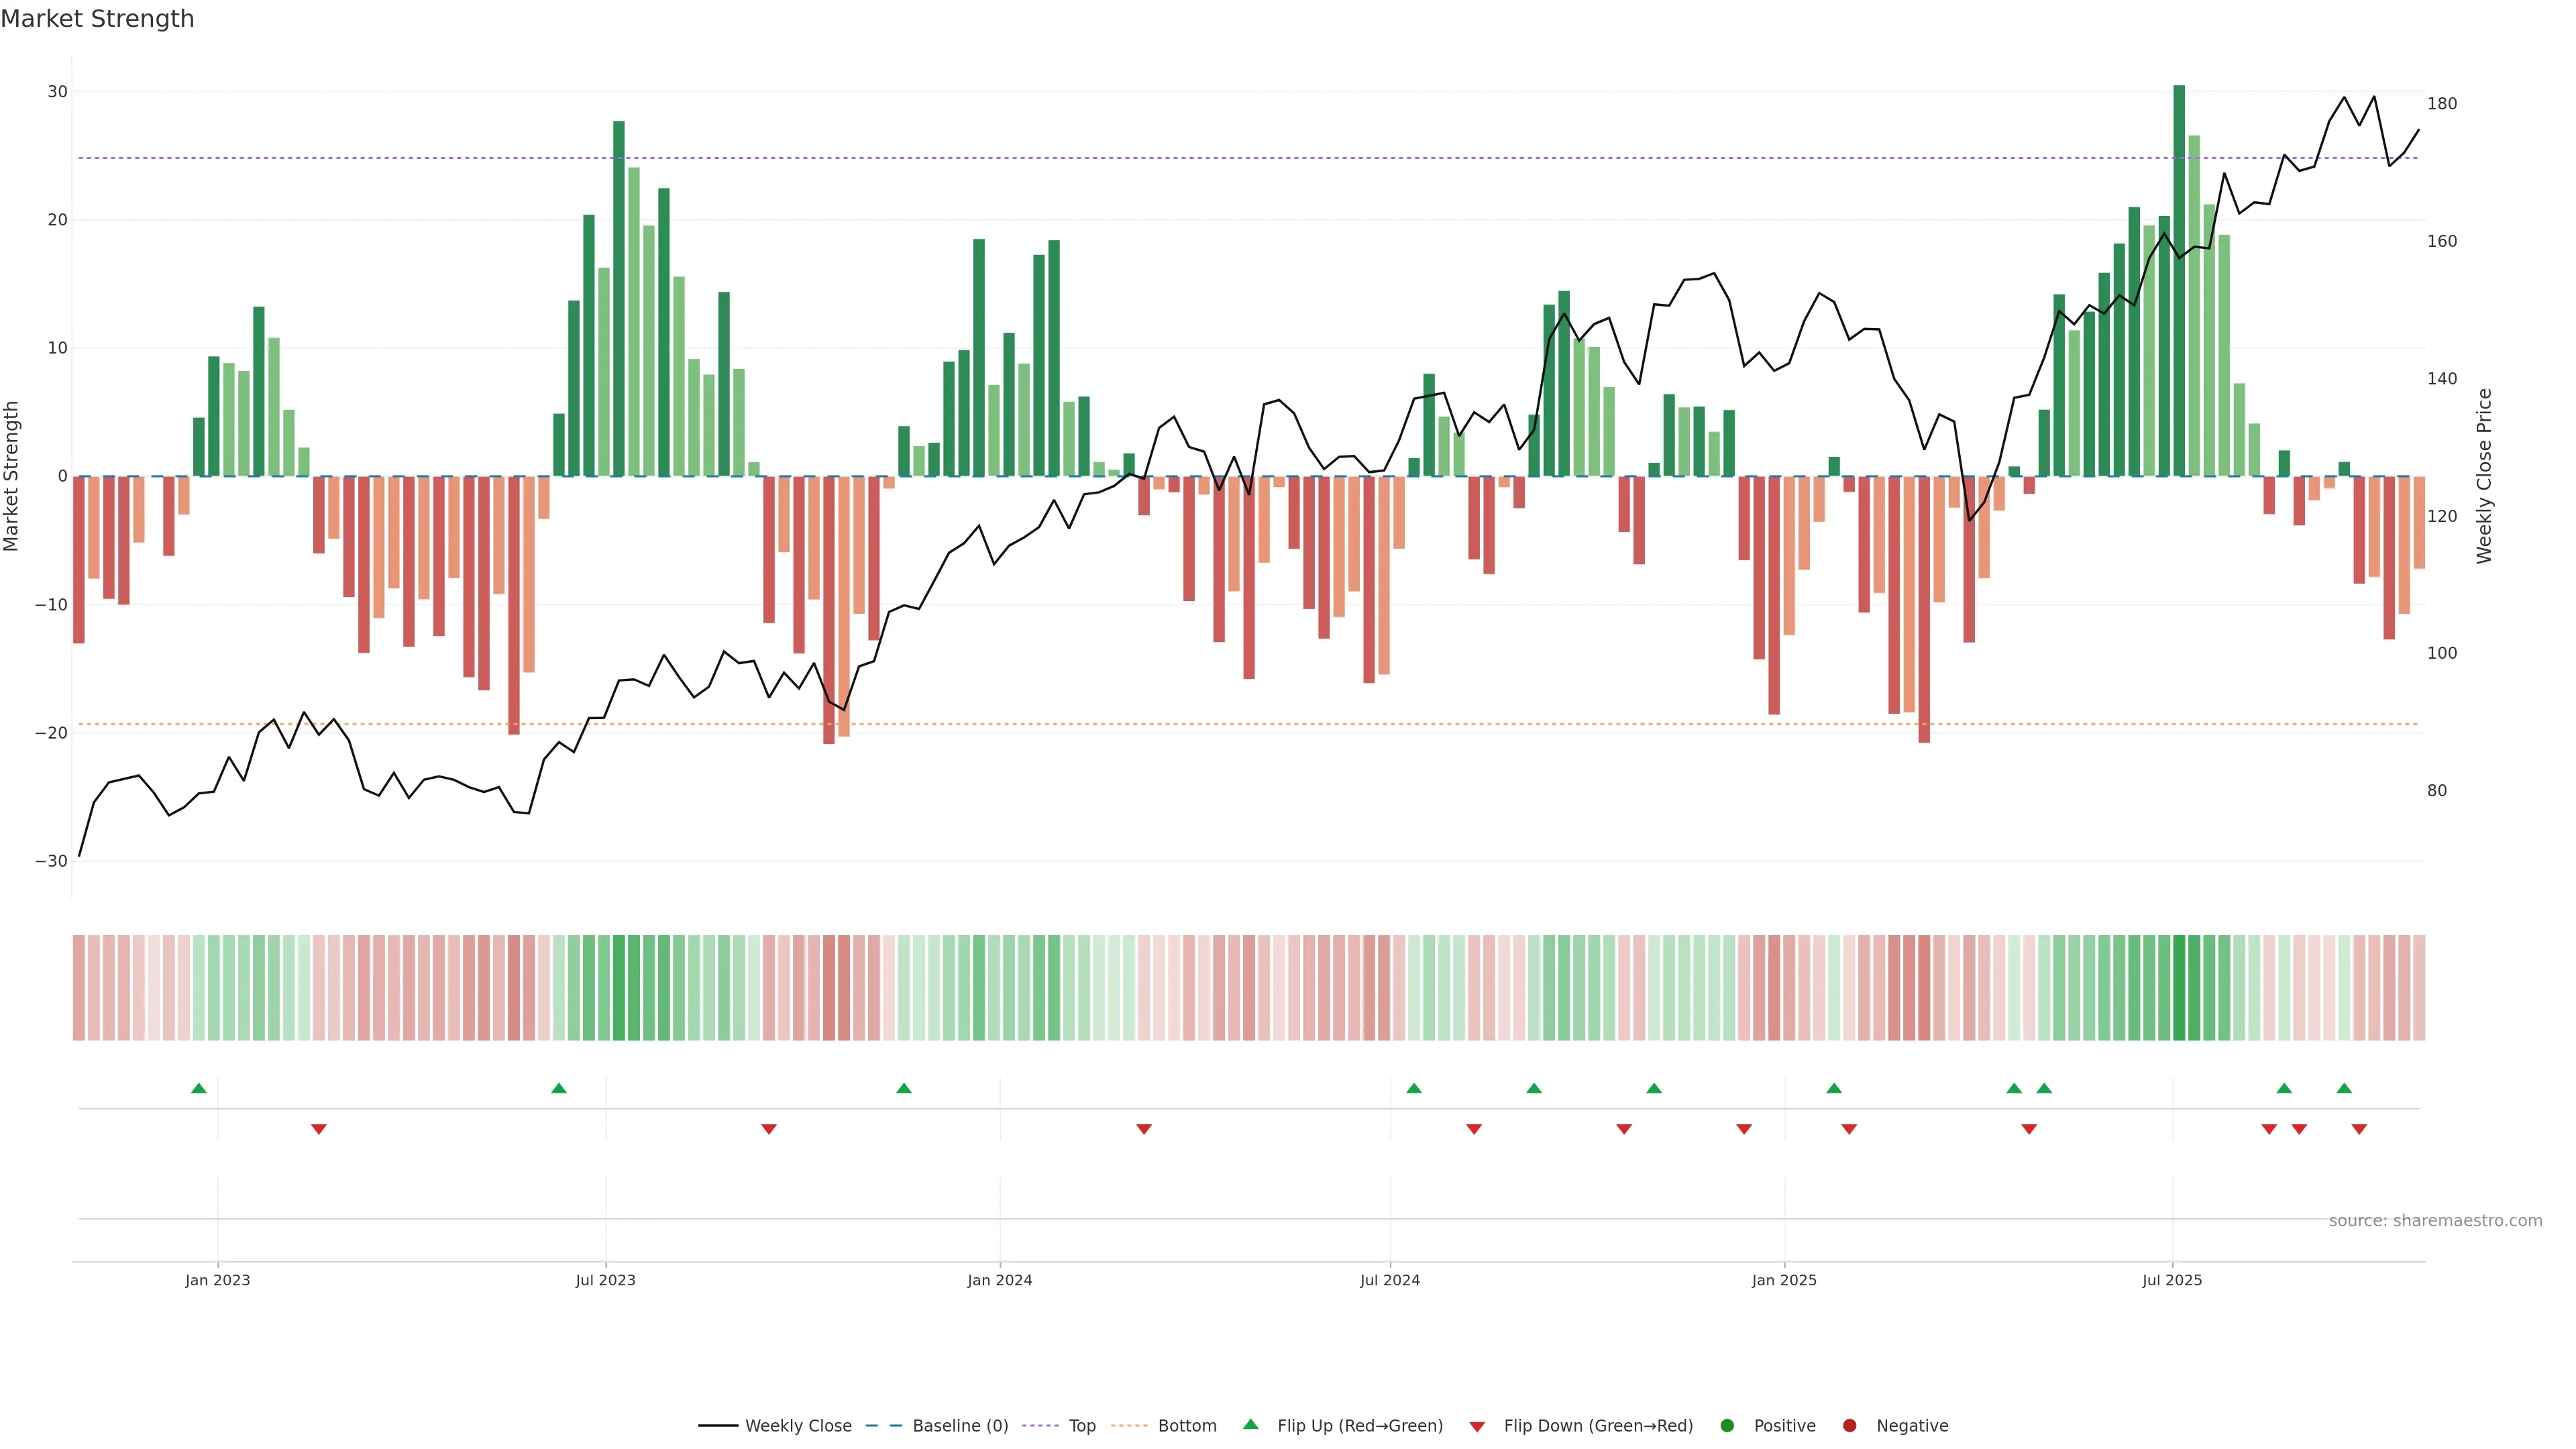Click the Weekly Close Price axis title
Image resolution: width=2576 pixels, height=1449 pixels.
2484,476
